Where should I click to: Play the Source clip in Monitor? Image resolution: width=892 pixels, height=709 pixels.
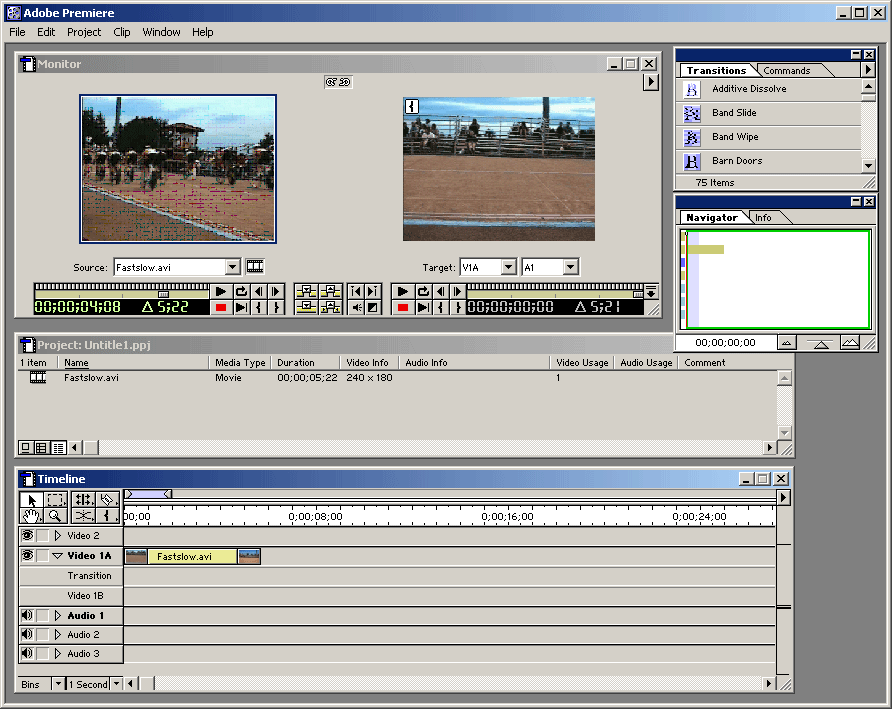(x=221, y=291)
